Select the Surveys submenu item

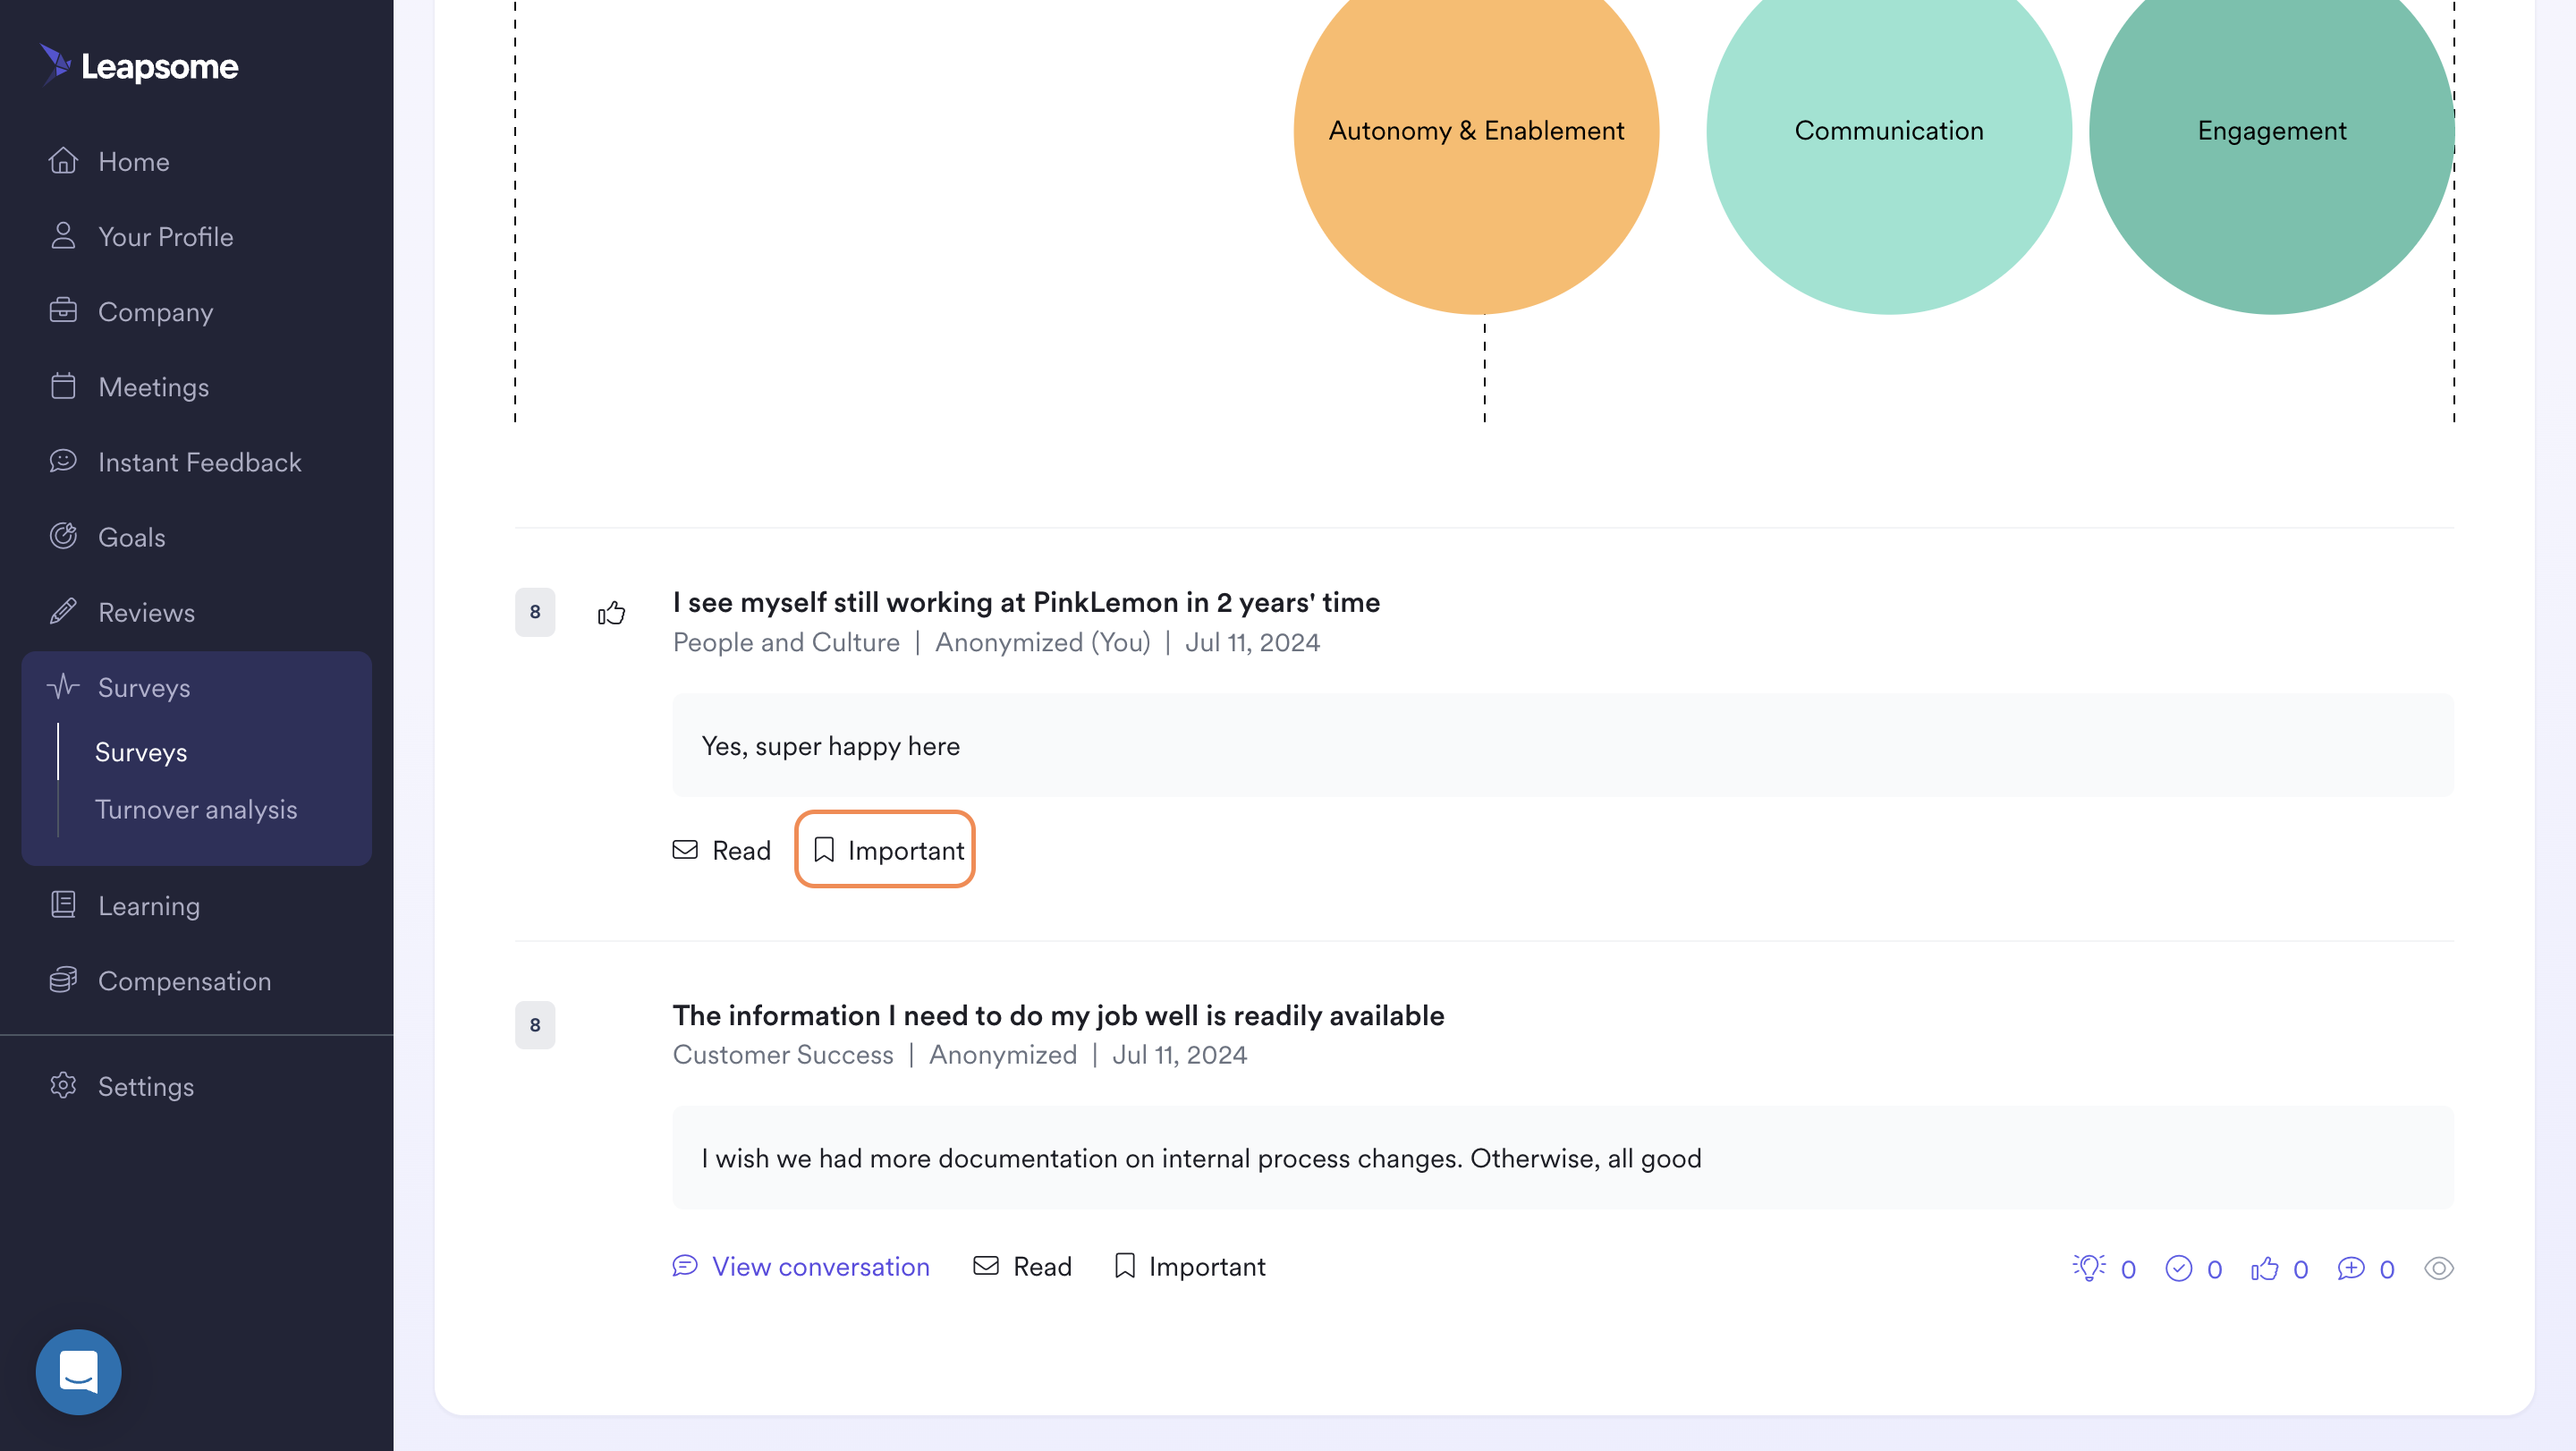point(141,752)
